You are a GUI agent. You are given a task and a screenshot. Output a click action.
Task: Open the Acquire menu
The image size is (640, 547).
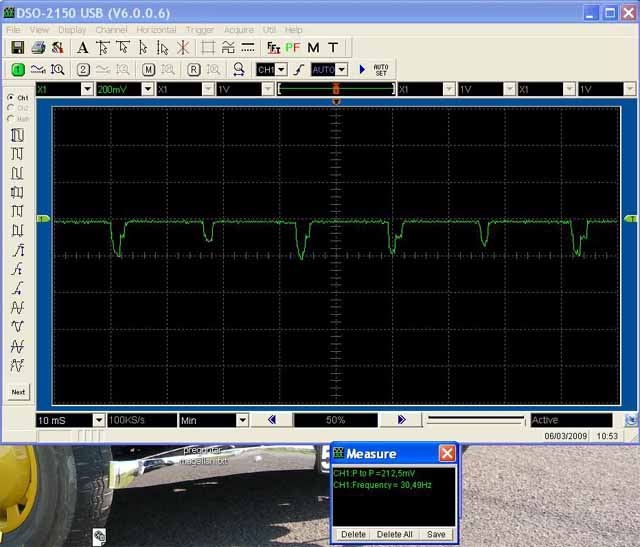coord(239,30)
